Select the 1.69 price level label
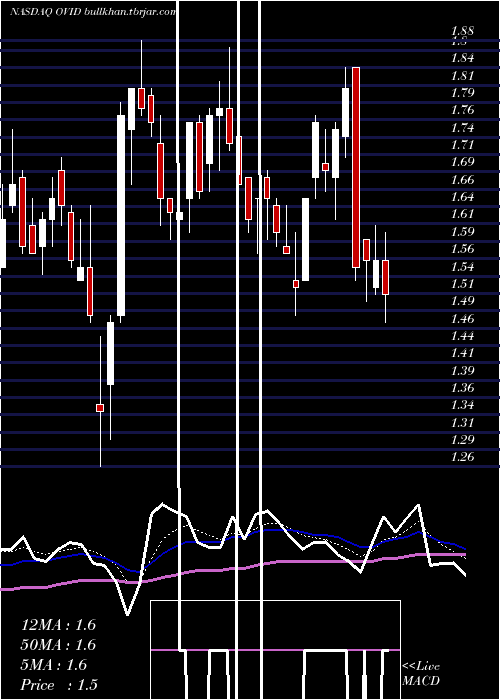This screenshot has height=700, width=500. 462,162
